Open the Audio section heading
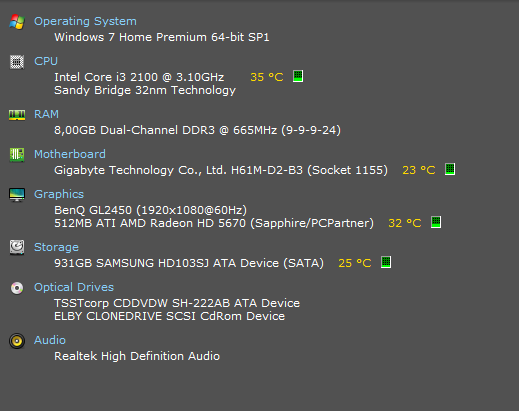 [x=50, y=340]
